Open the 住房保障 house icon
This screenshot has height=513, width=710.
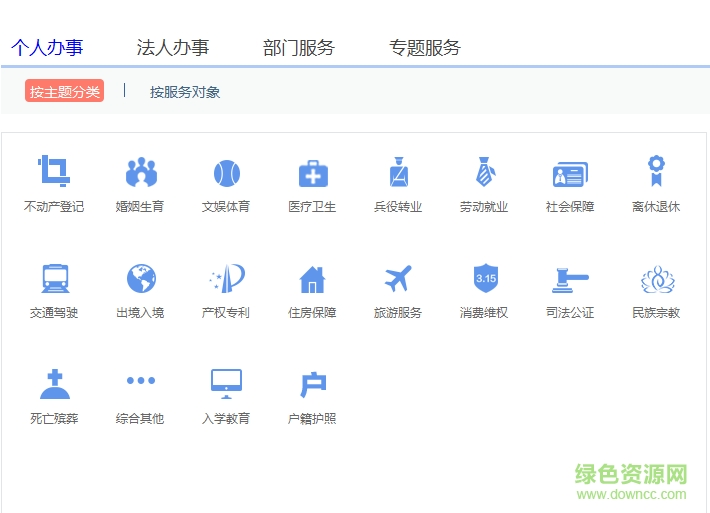(313, 279)
